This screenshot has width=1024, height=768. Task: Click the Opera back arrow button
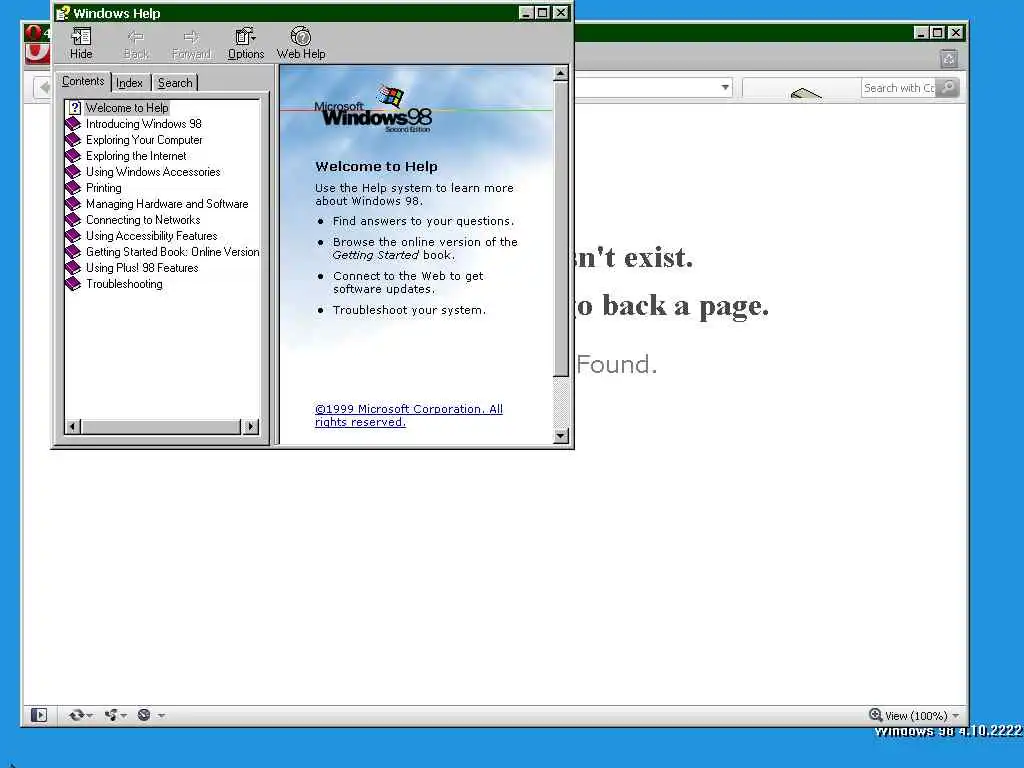(44, 87)
